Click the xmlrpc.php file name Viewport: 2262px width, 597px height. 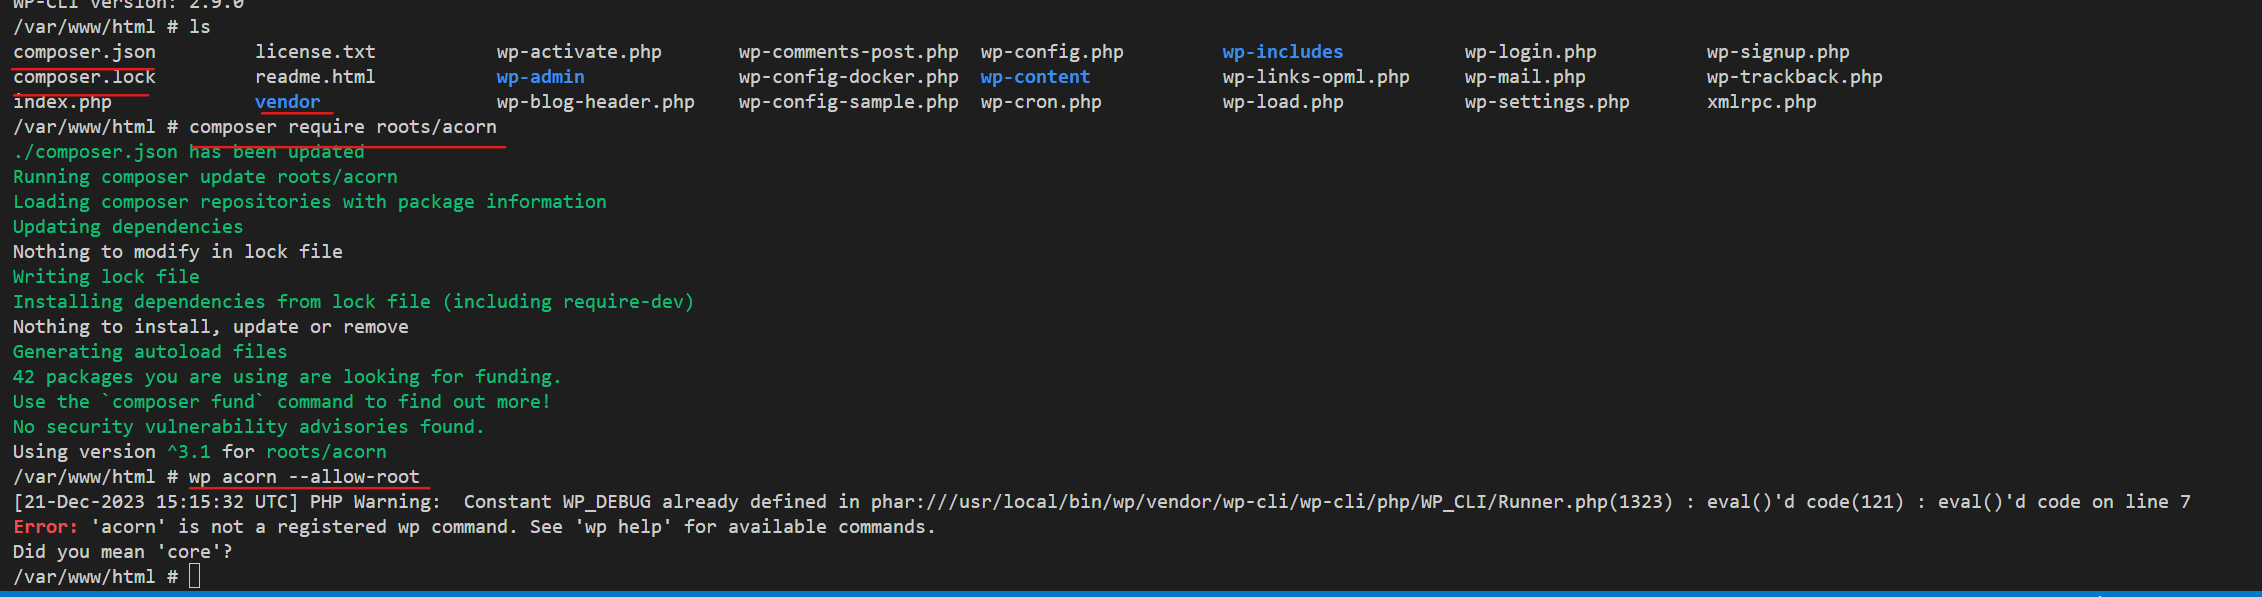pos(1762,102)
